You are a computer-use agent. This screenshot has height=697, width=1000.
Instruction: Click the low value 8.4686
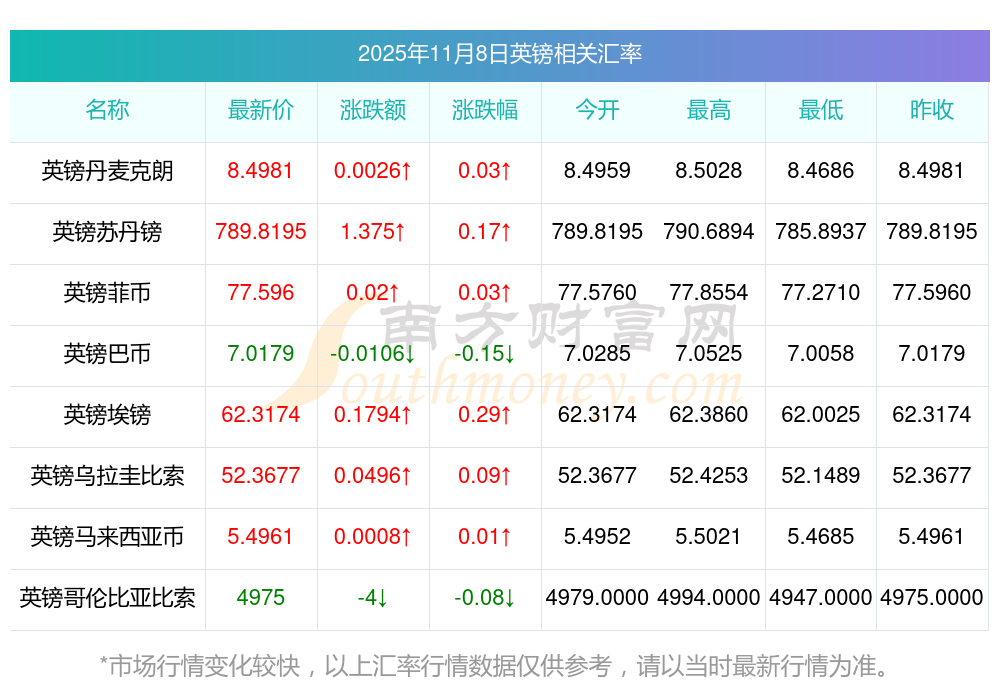pyautogui.click(x=821, y=171)
